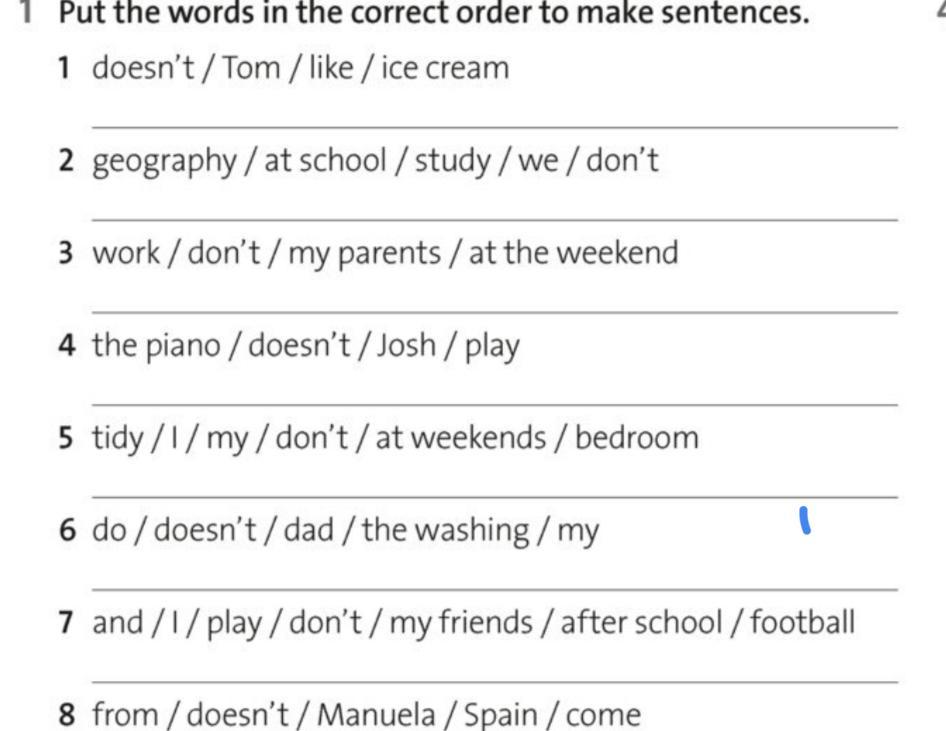Image resolution: width=946 pixels, height=731 pixels.
Task: Click the item number 5 label
Action: [66, 438]
